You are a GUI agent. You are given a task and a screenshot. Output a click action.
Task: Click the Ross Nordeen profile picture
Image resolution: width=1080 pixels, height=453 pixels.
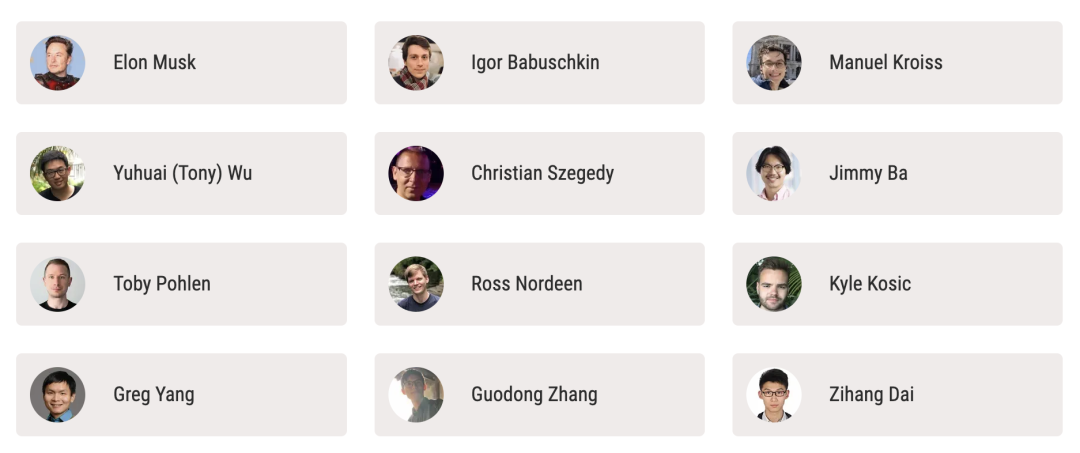click(x=416, y=284)
